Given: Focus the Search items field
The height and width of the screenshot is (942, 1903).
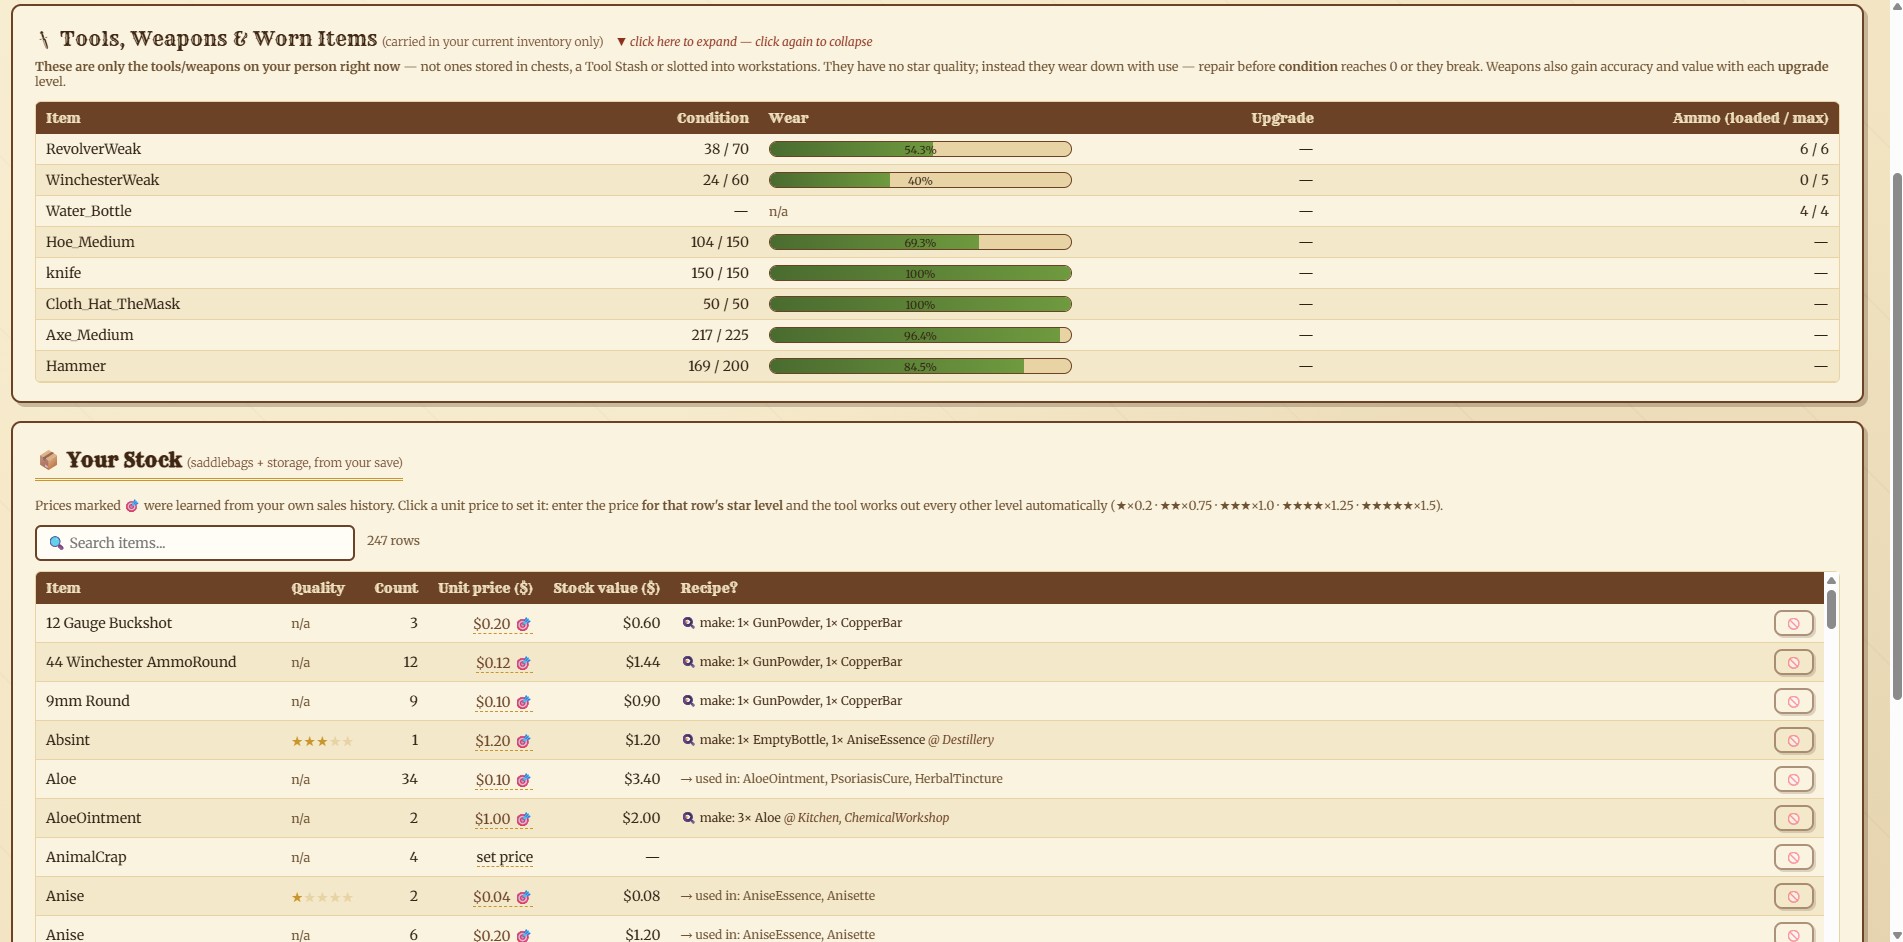Looking at the screenshot, I should [x=195, y=543].
